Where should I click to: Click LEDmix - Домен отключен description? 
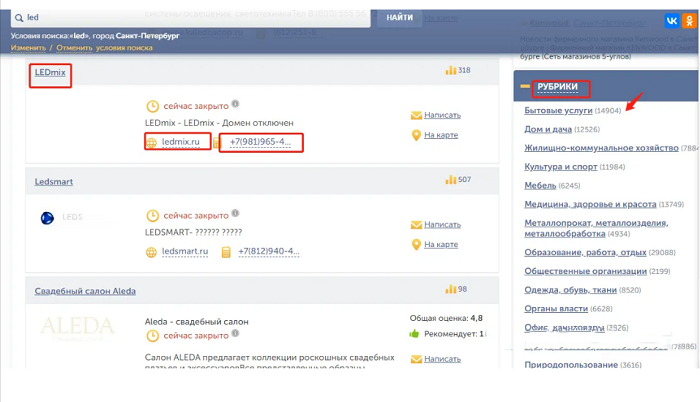219,123
